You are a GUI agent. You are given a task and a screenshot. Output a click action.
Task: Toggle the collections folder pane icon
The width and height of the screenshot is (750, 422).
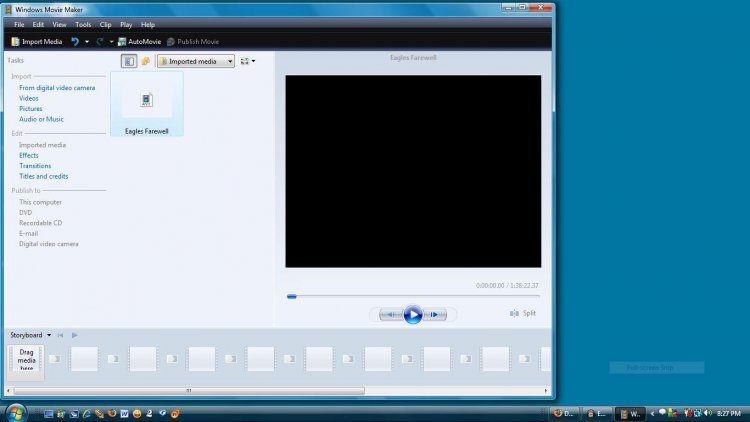click(x=145, y=61)
